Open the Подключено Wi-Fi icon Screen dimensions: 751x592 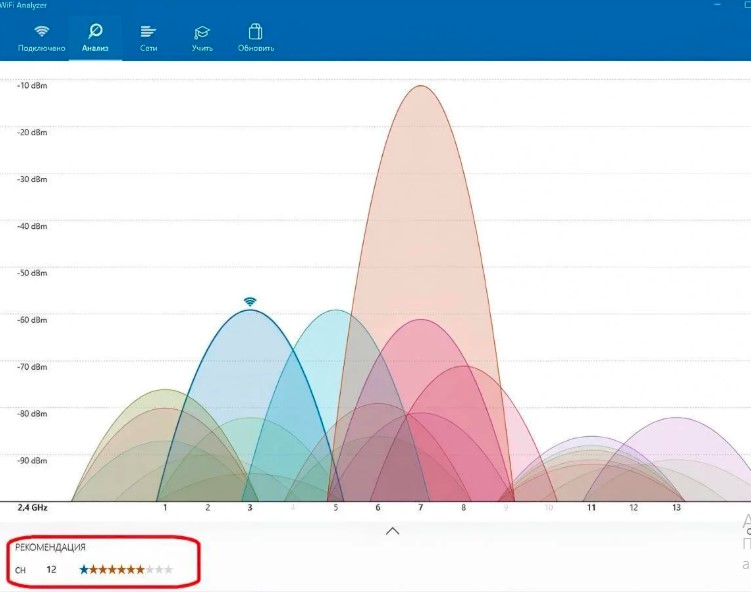pos(41,32)
